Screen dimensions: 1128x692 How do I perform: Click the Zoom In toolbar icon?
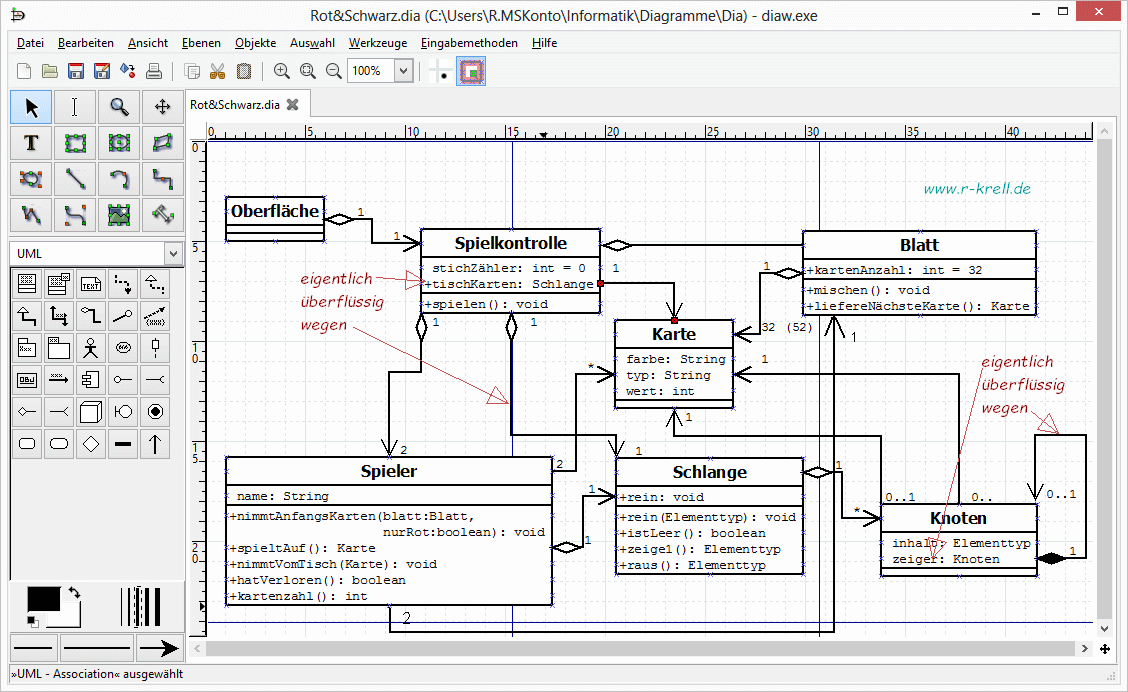pyautogui.click(x=282, y=71)
